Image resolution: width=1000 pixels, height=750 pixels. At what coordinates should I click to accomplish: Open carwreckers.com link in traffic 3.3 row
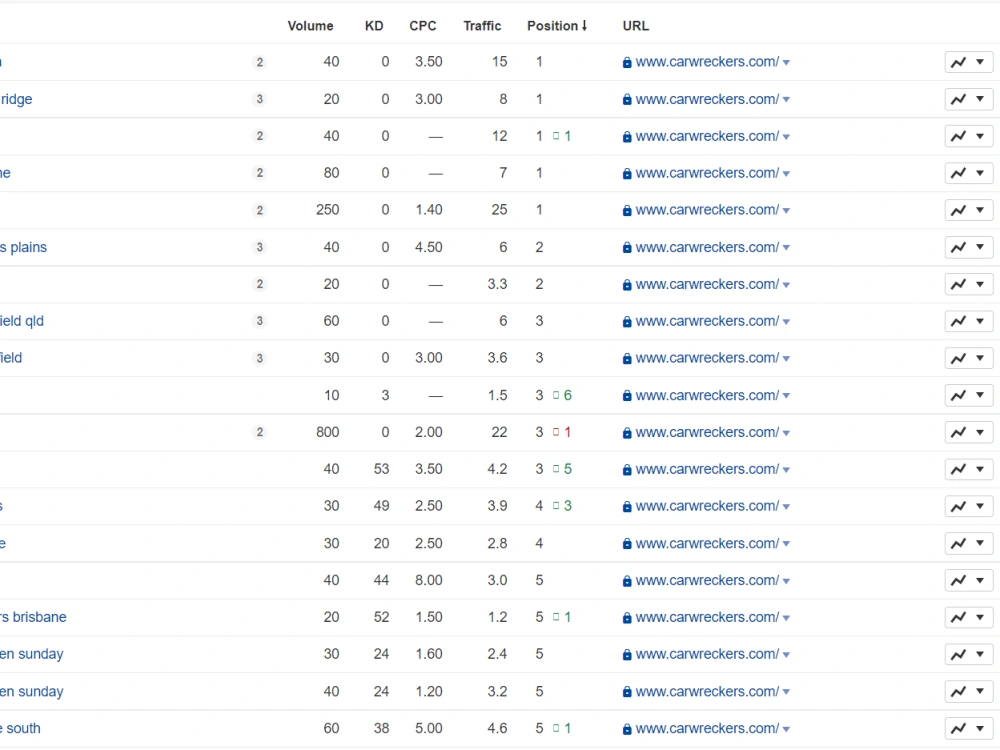(707, 284)
